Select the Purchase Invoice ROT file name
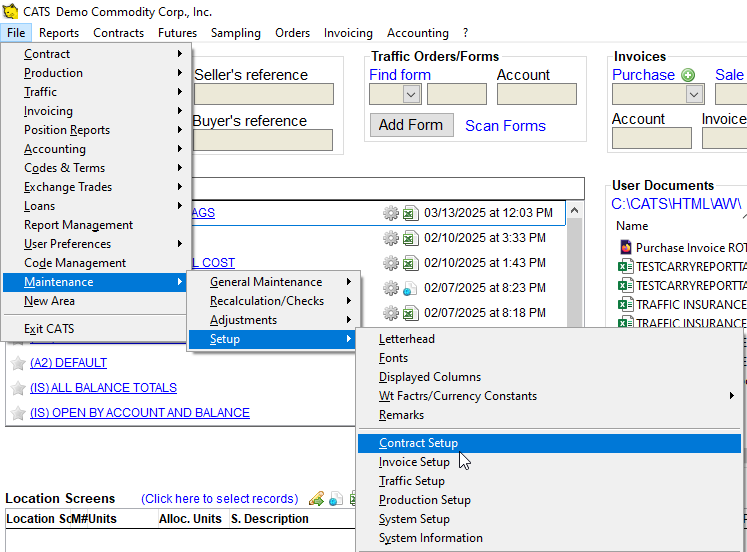Screen dimensions: 747x552 click(x=691, y=248)
